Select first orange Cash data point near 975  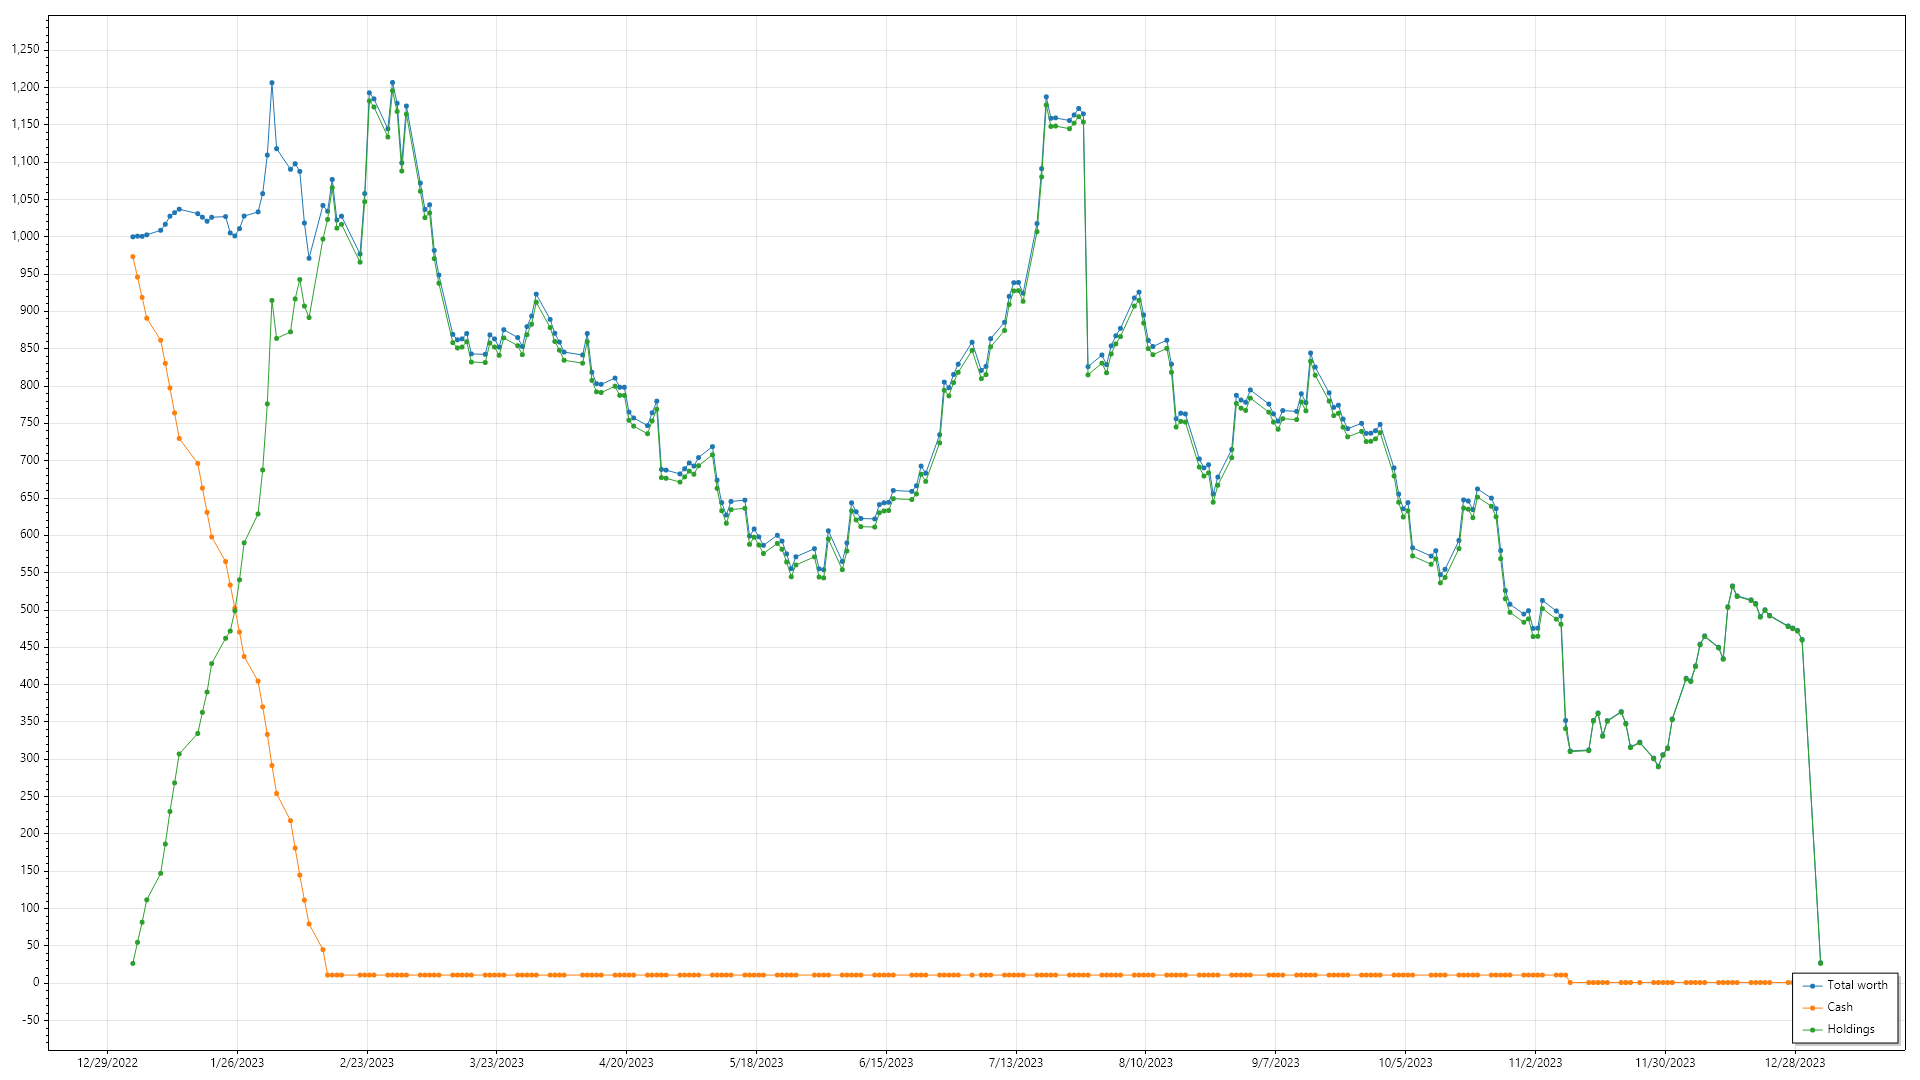point(132,257)
